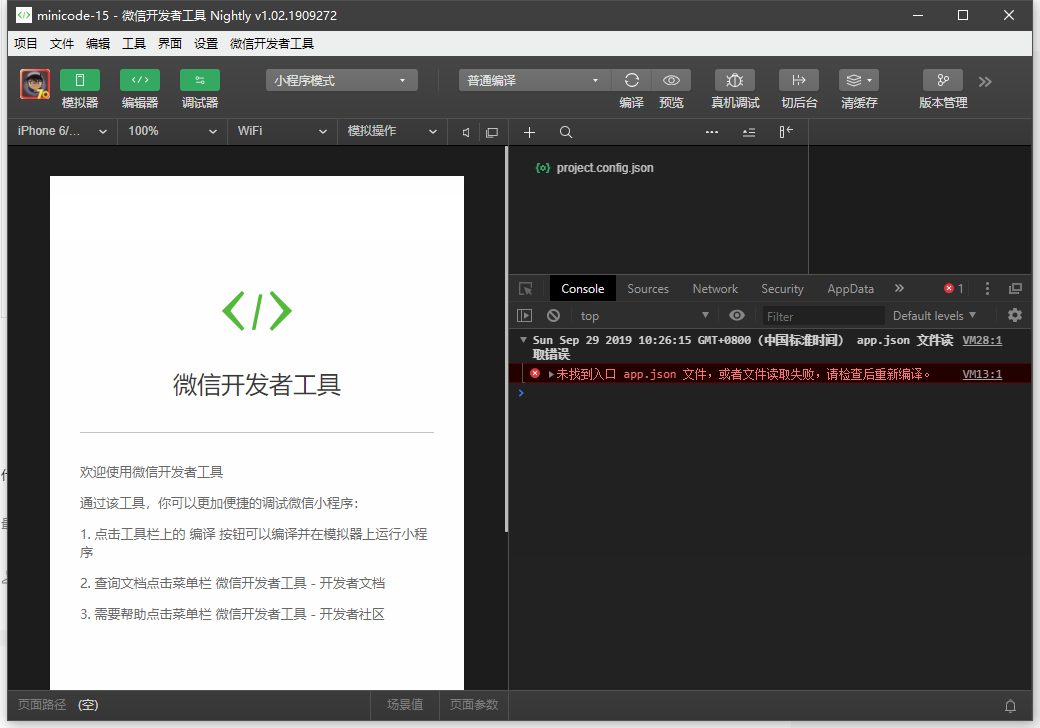Show more devtools tabs
Screen dimensions: 1040x728
(x=899, y=288)
